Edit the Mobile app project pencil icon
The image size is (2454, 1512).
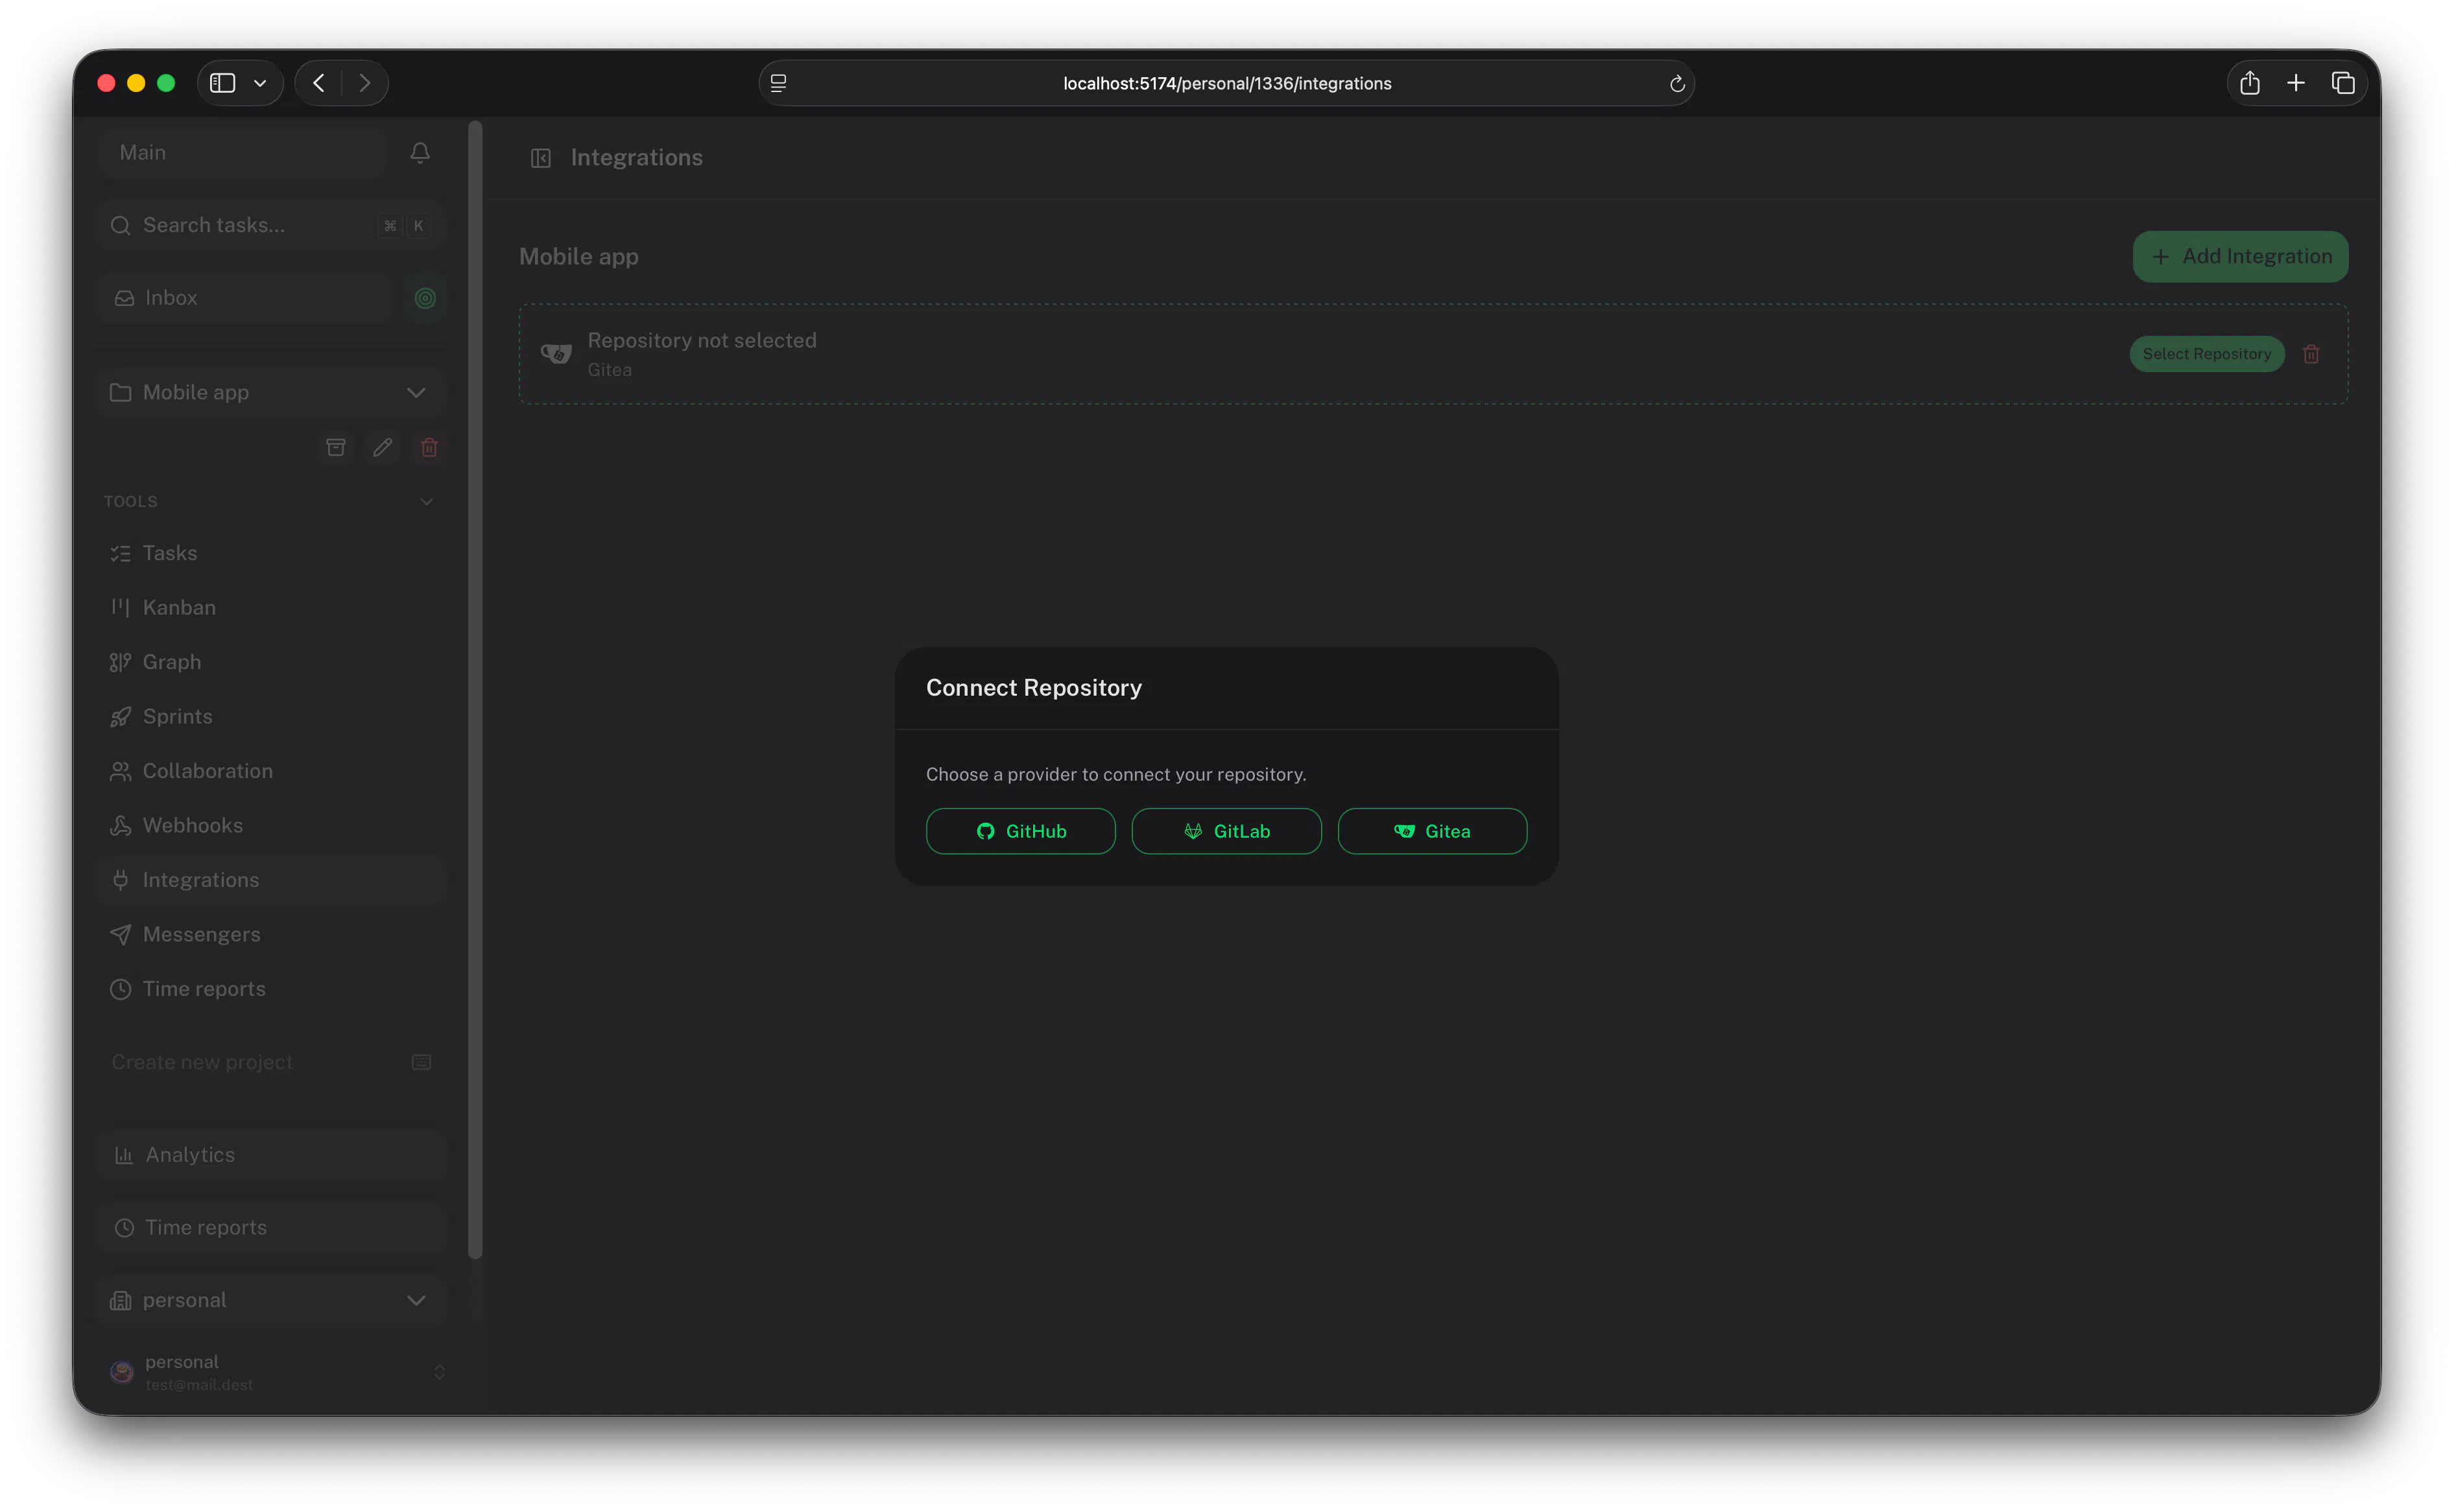tap(382, 447)
